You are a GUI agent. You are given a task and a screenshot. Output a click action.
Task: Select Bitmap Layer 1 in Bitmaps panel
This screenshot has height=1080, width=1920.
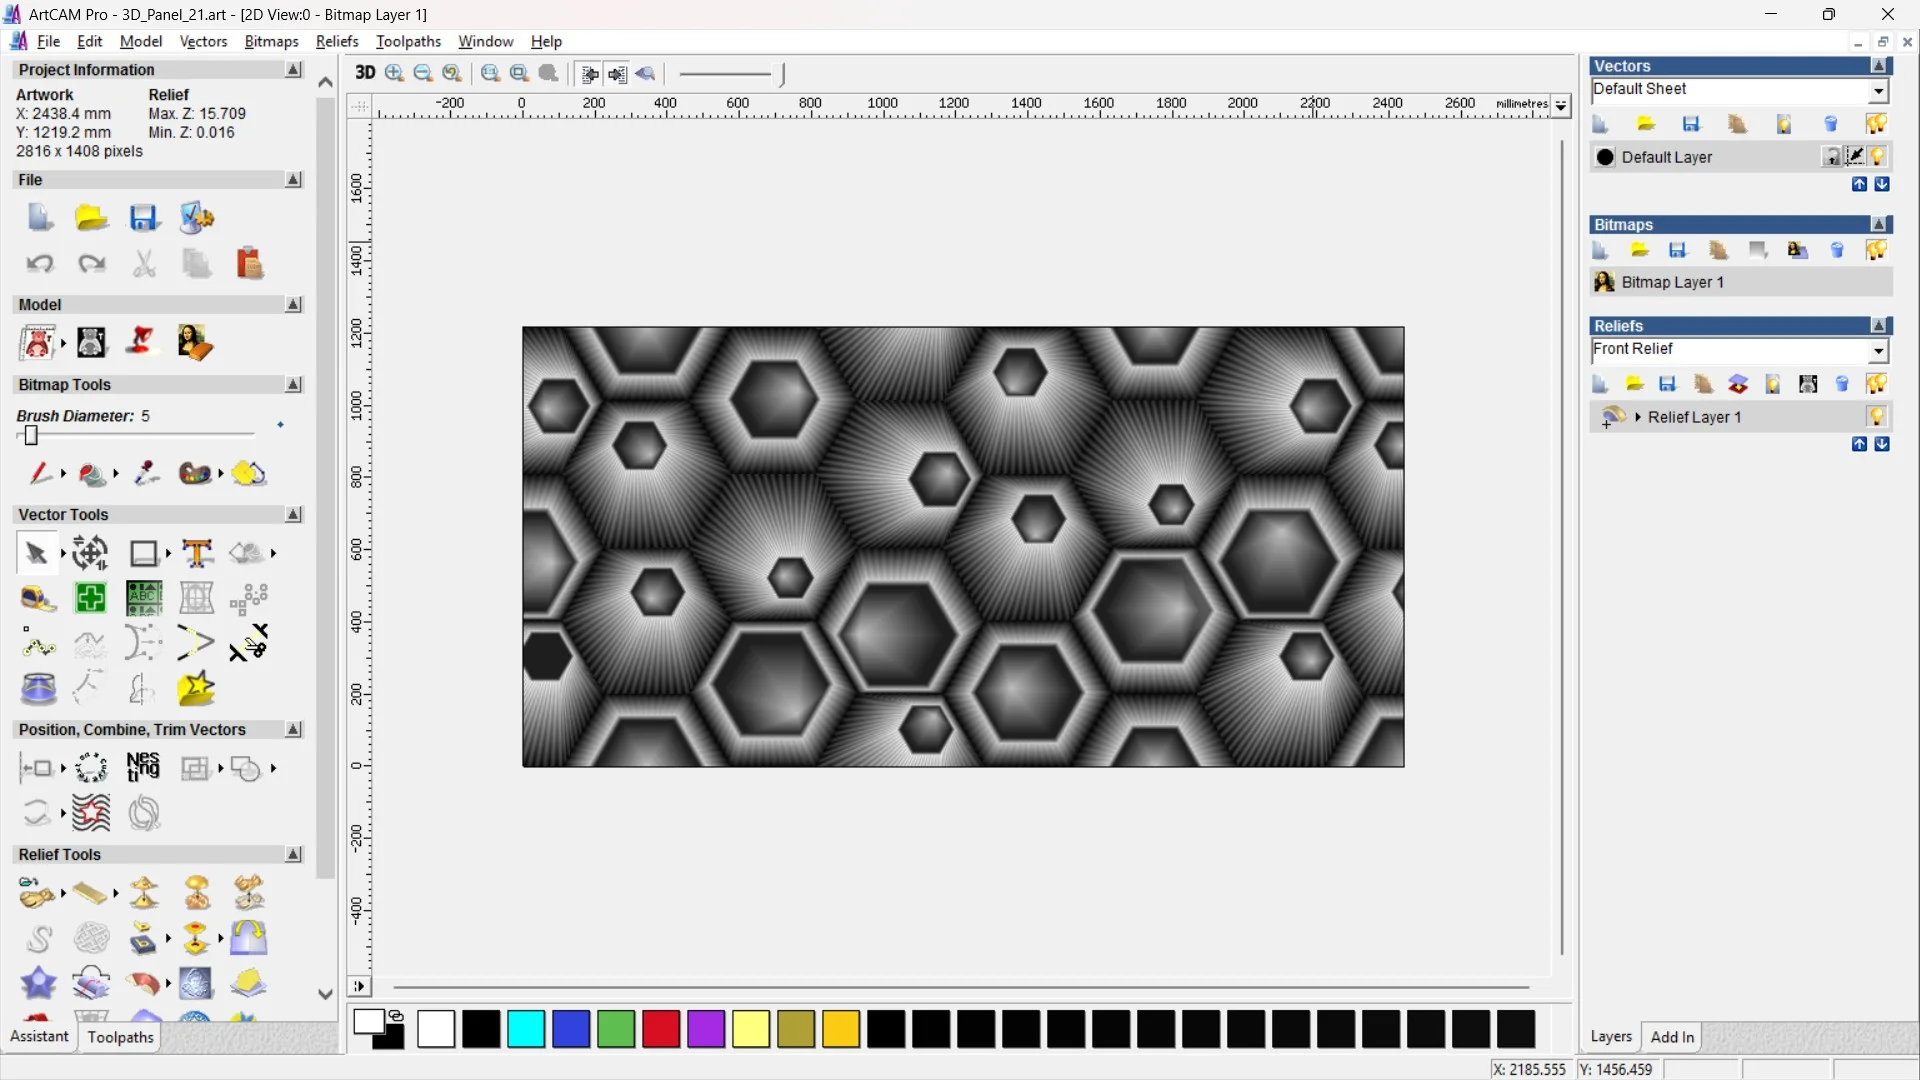tap(1672, 283)
